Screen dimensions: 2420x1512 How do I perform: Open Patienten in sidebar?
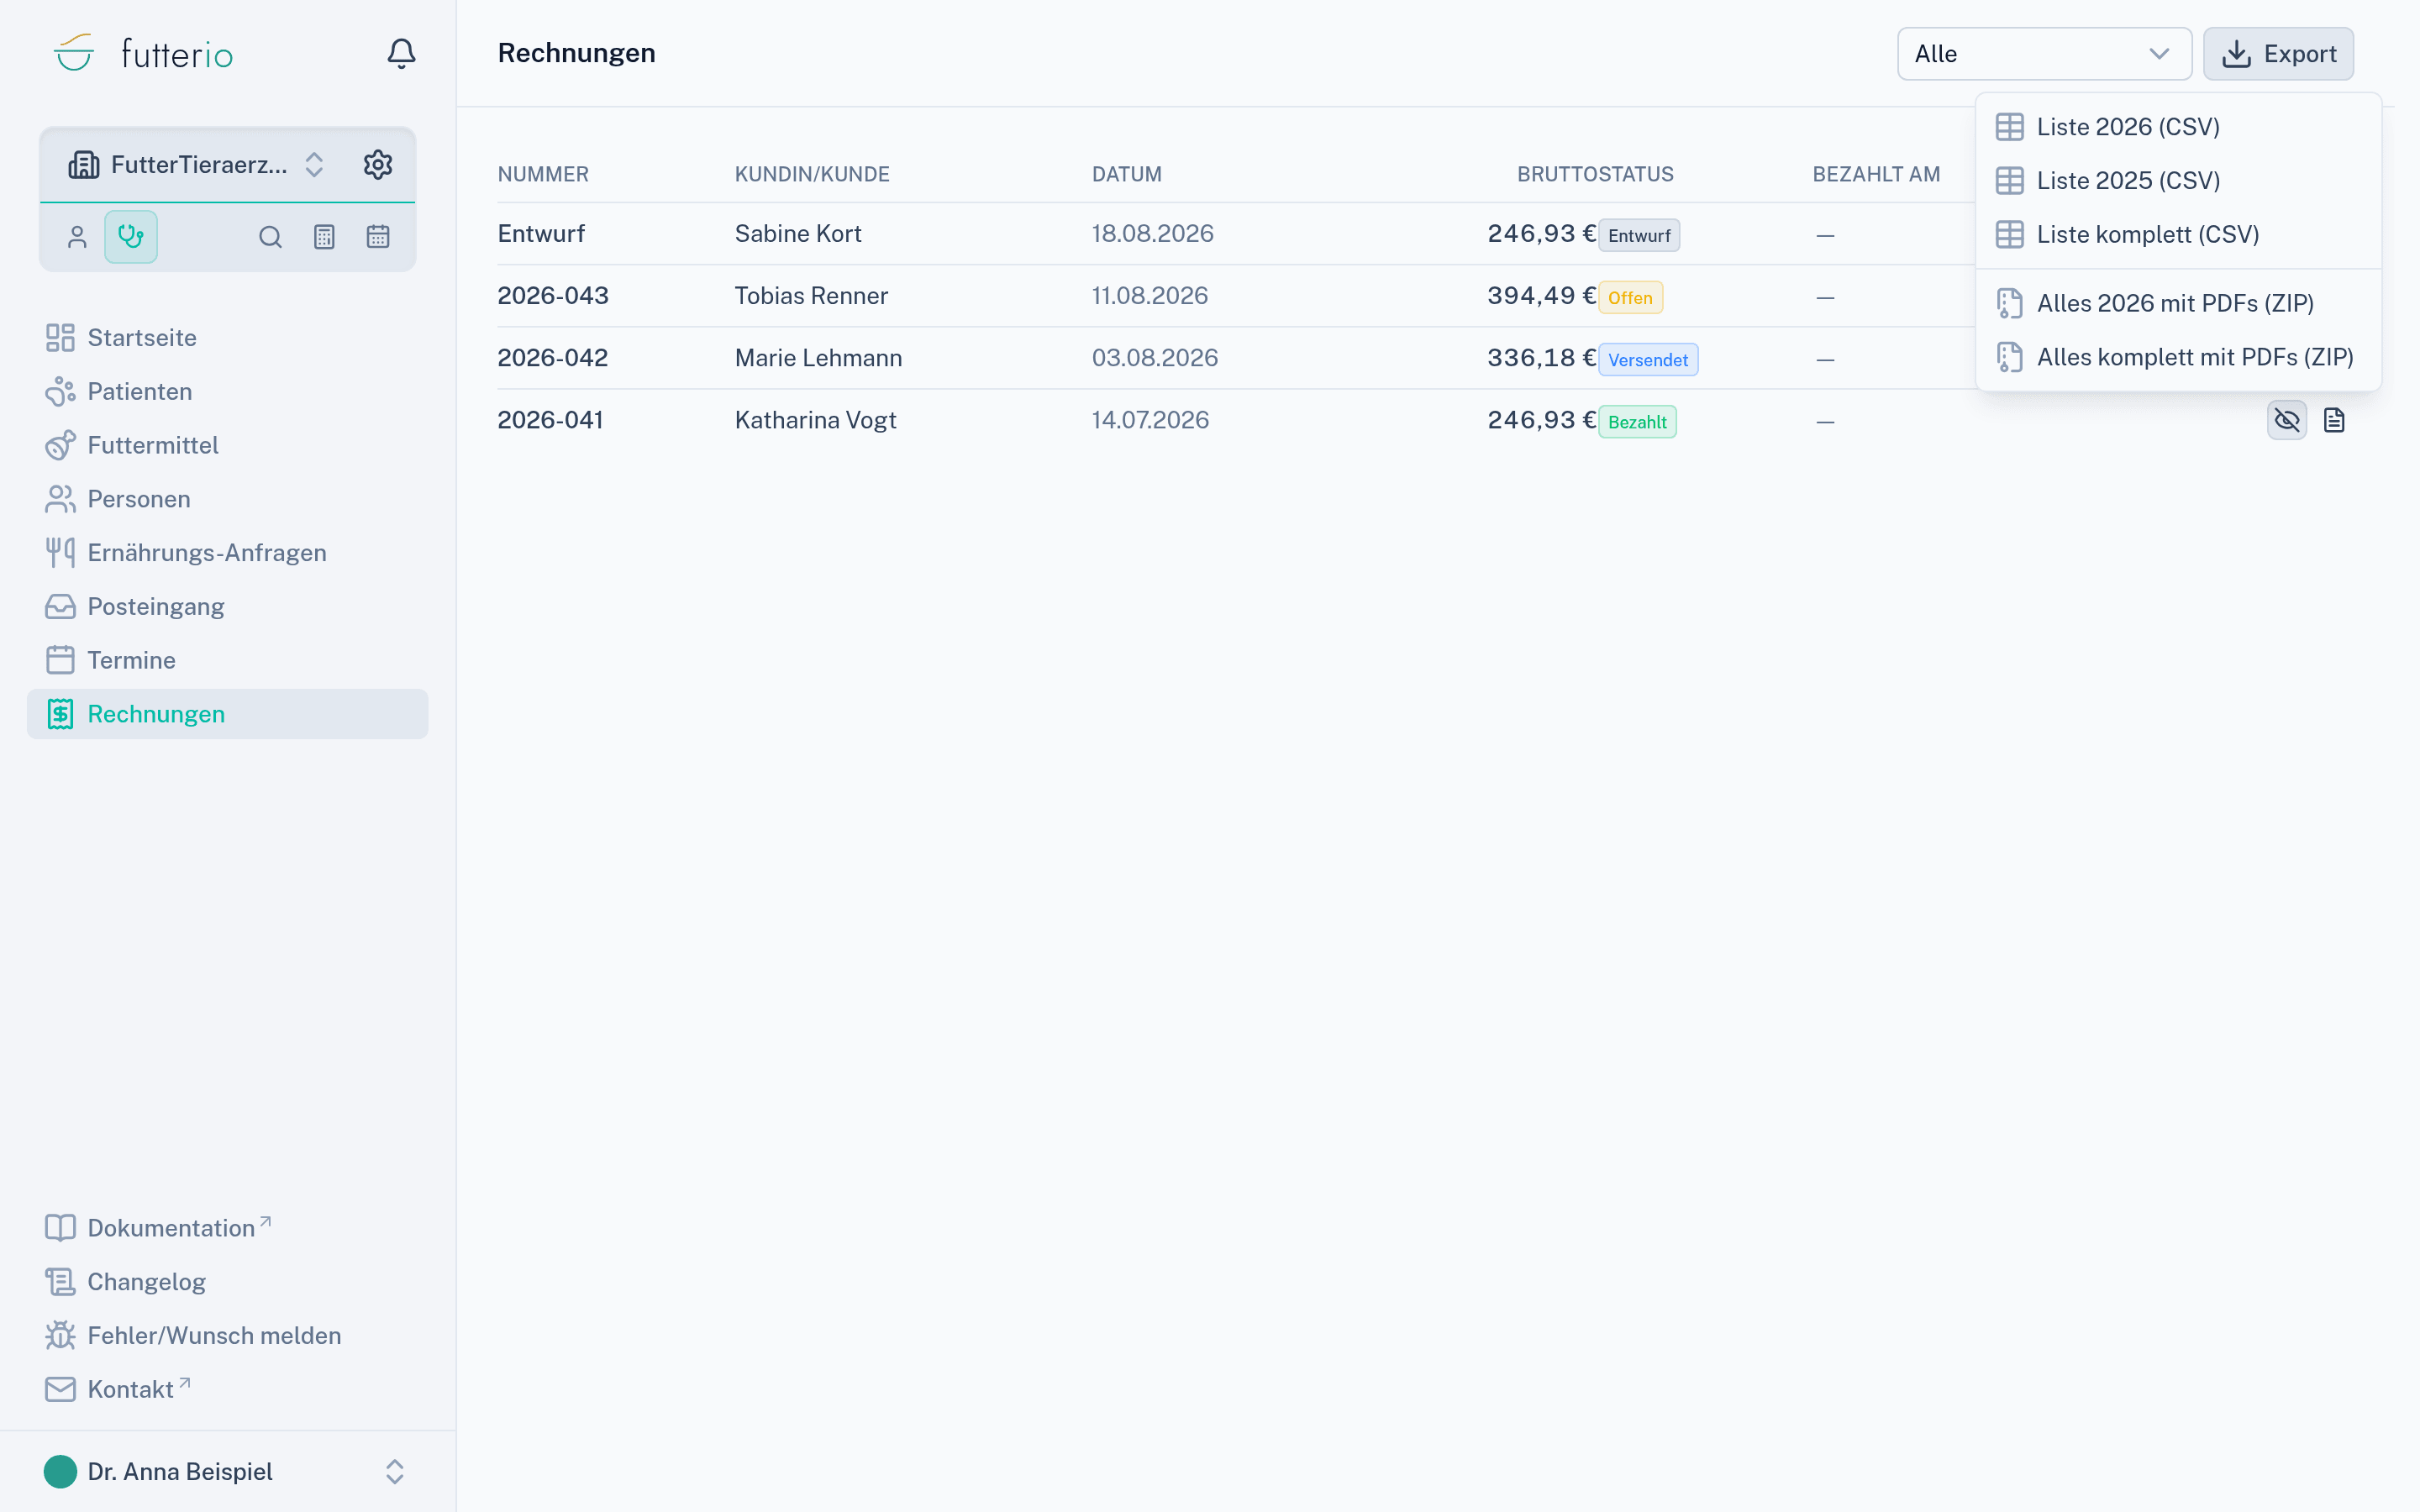click(x=227, y=392)
